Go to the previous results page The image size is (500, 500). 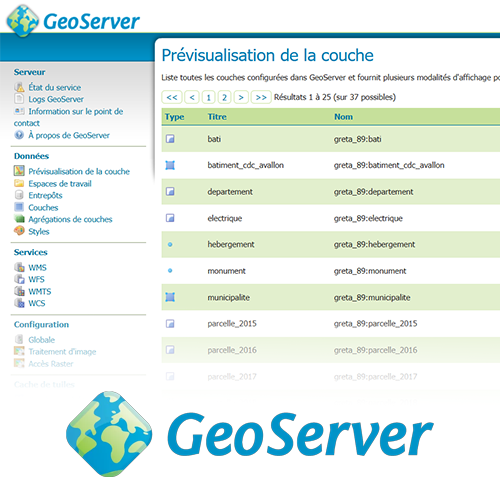point(192,97)
